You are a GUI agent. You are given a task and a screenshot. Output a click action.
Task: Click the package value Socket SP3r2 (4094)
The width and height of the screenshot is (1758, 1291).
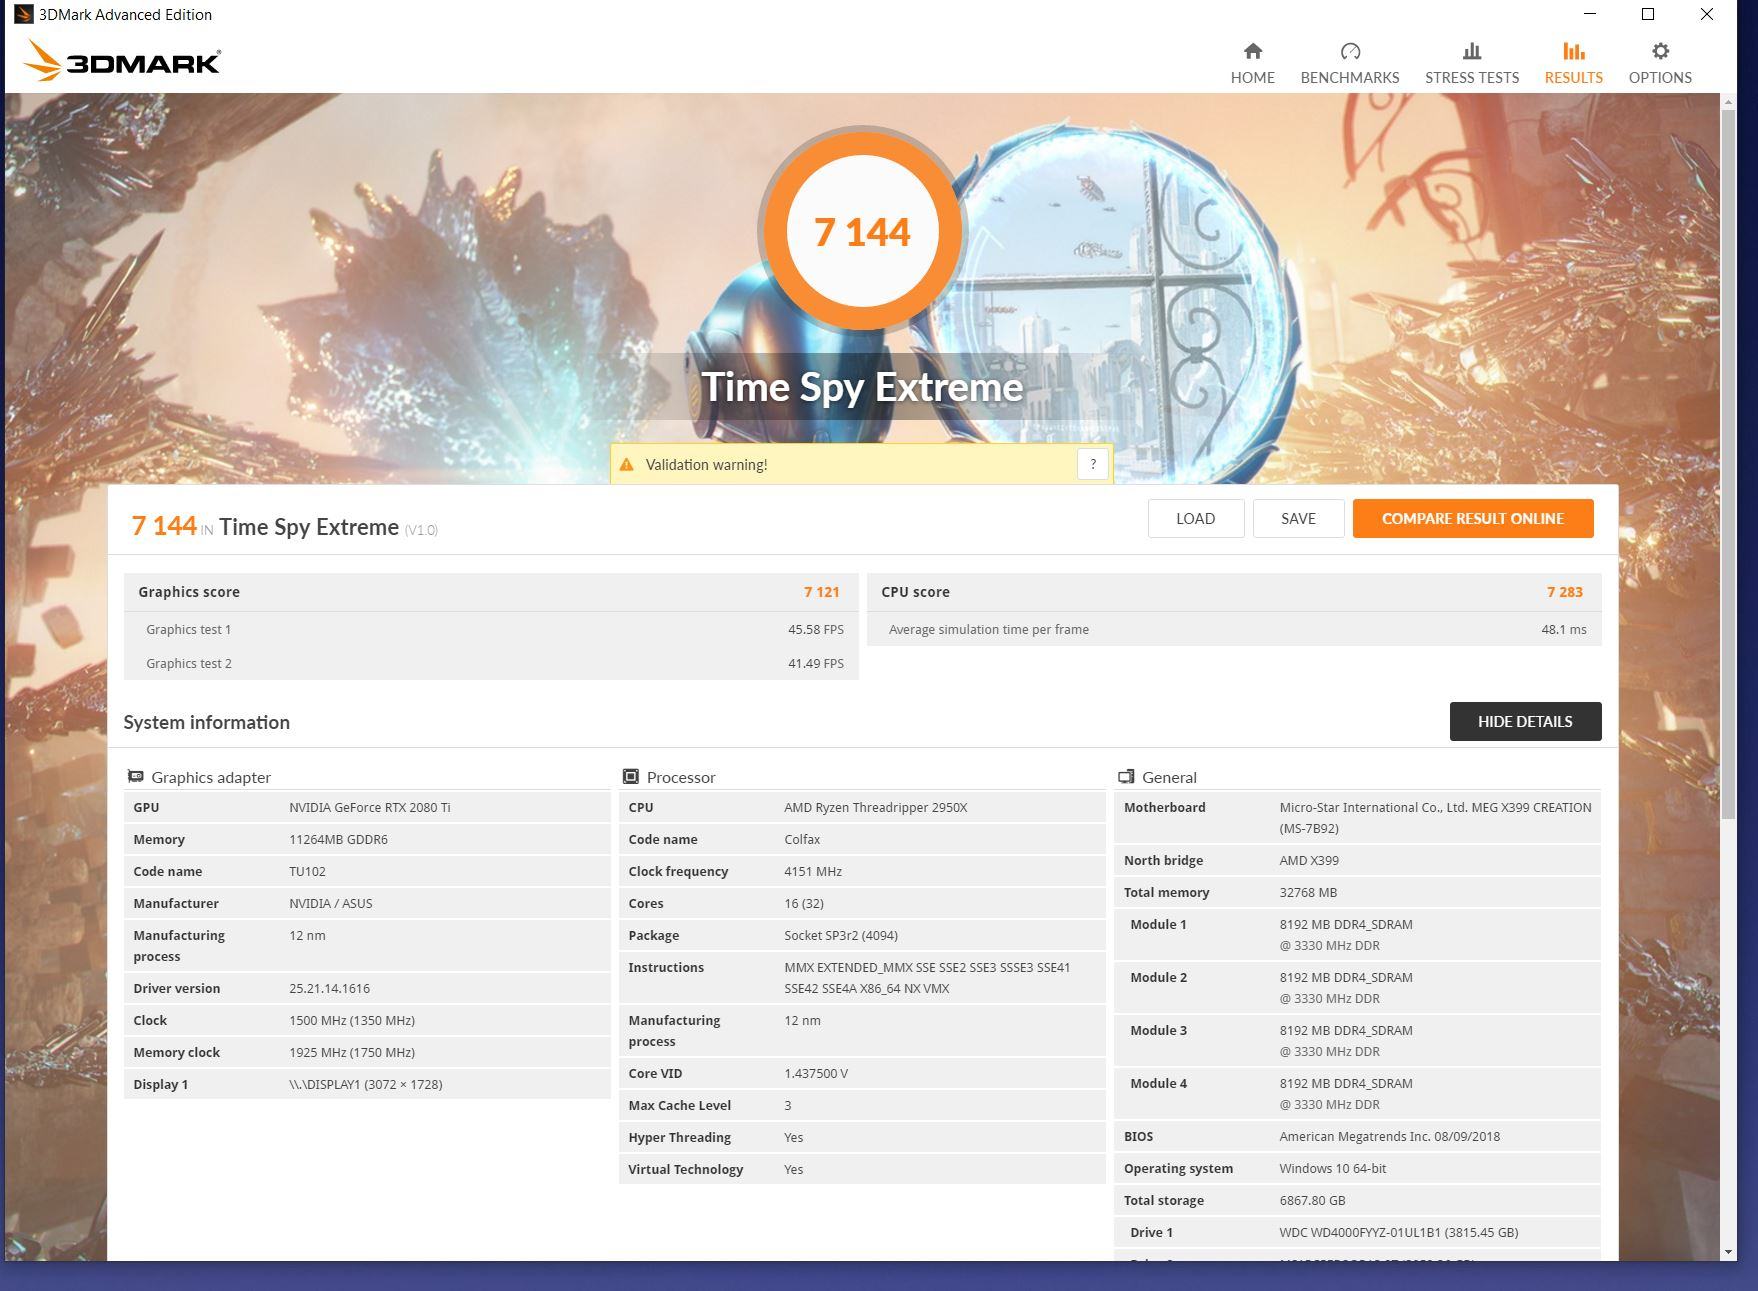841,935
